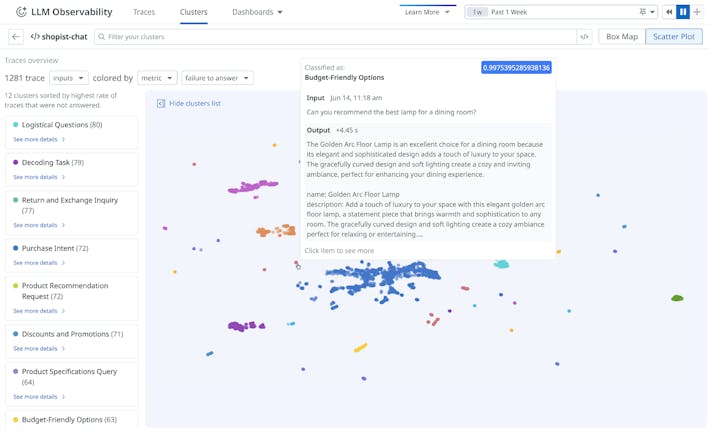Viewport: 710px width, 435px height.
Task: Select the Scatter Plot view toggle
Action: coord(673,37)
